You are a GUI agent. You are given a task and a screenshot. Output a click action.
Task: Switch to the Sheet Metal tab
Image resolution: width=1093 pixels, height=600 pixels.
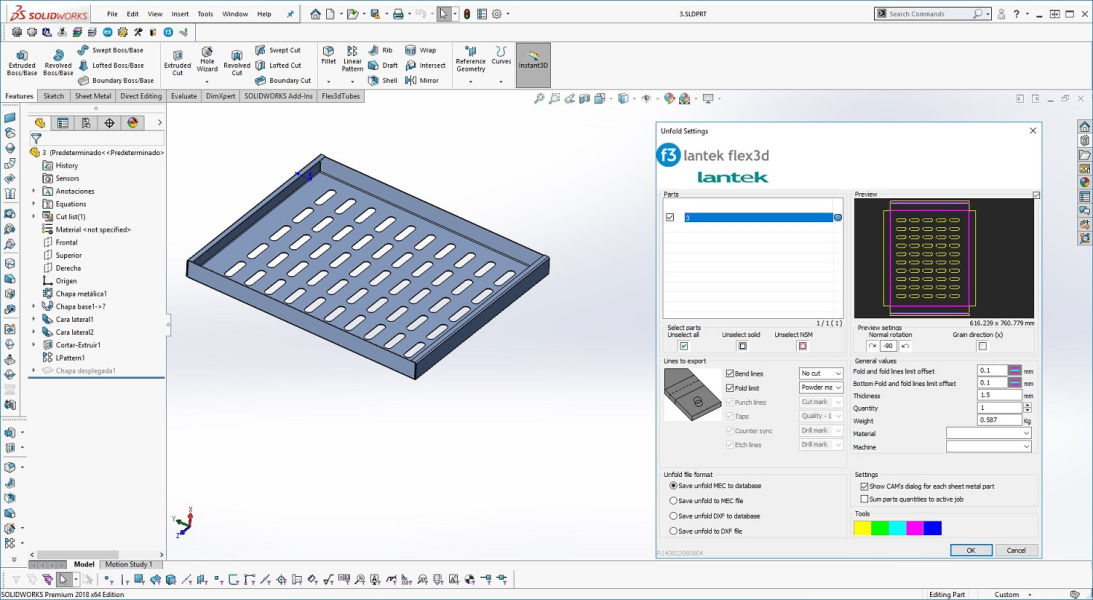pos(93,97)
